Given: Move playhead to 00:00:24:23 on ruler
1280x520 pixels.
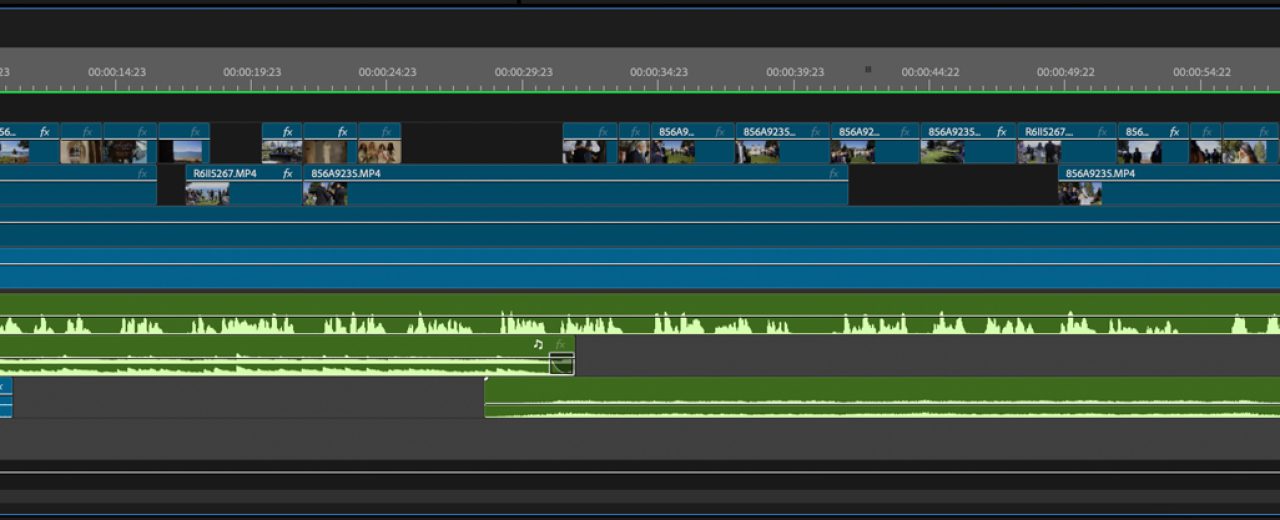Looking at the screenshot, I should (387, 72).
